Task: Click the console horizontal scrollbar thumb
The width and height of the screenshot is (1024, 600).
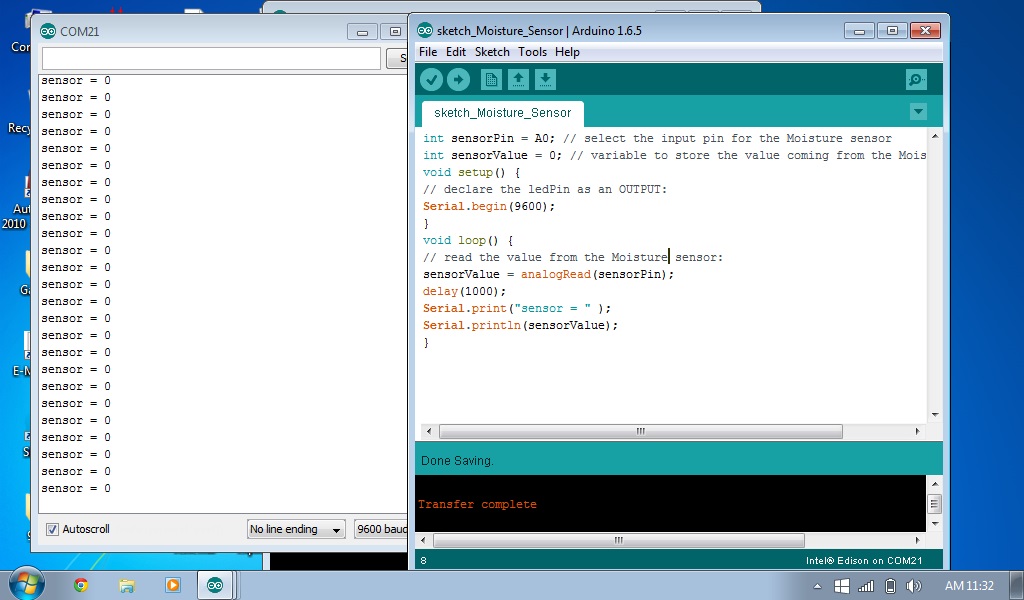Action: [x=618, y=541]
